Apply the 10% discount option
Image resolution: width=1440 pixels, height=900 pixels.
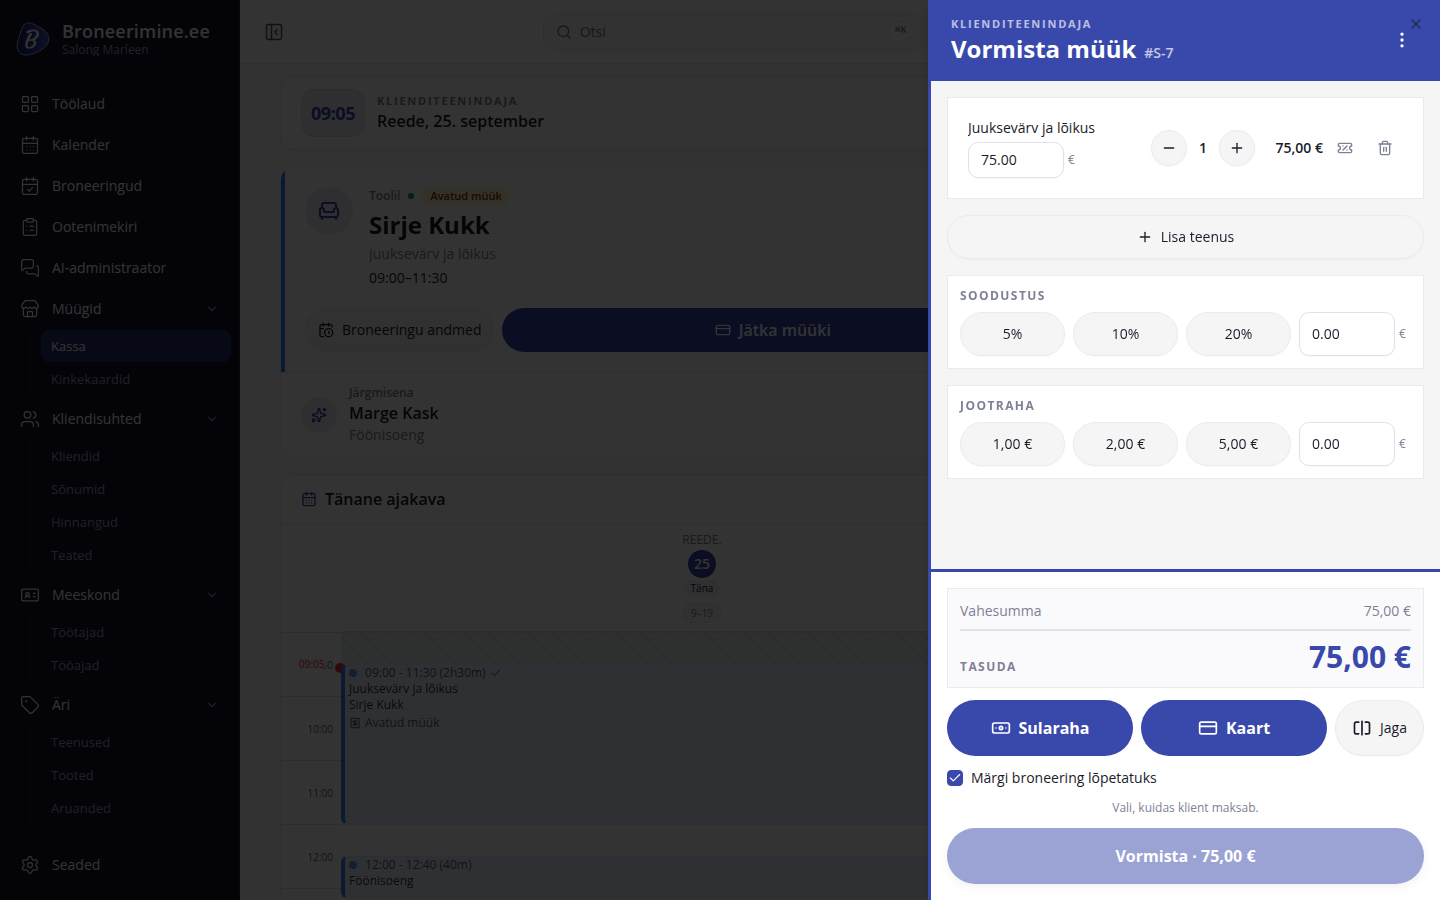(1125, 334)
